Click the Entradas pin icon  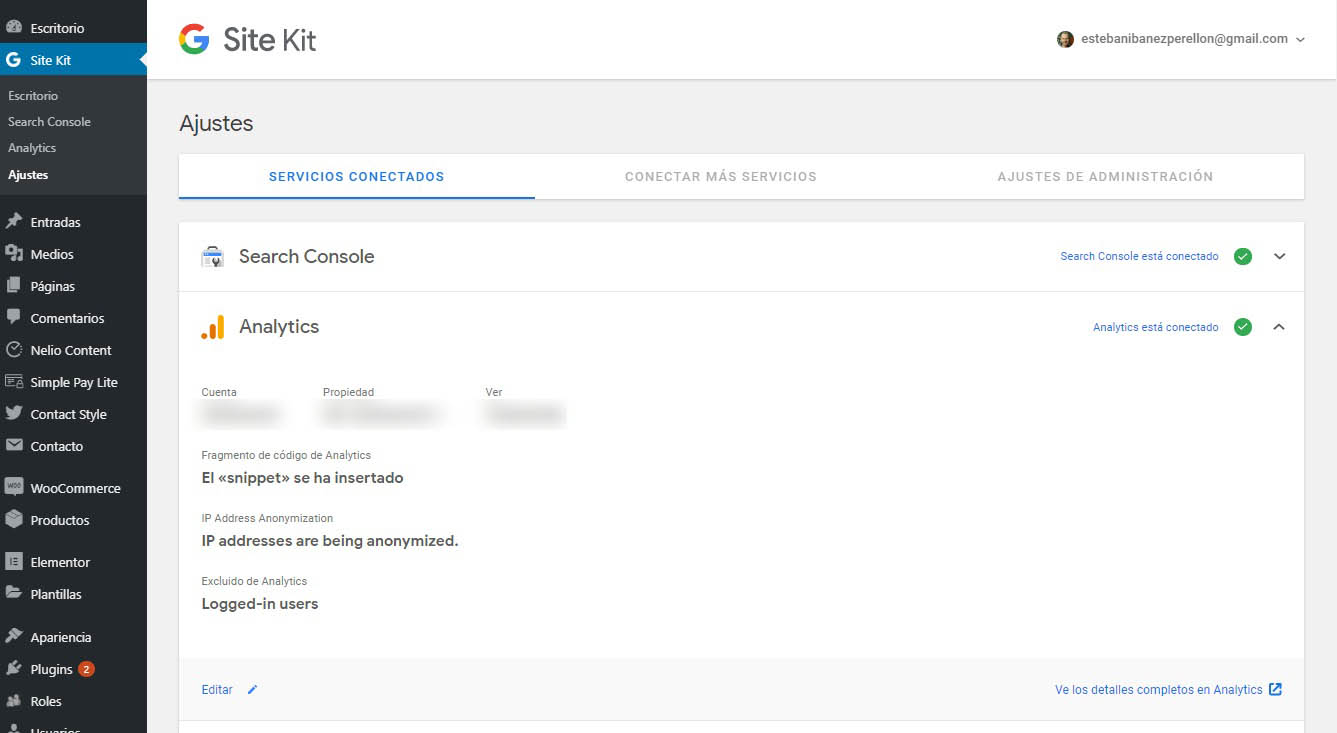[14, 222]
